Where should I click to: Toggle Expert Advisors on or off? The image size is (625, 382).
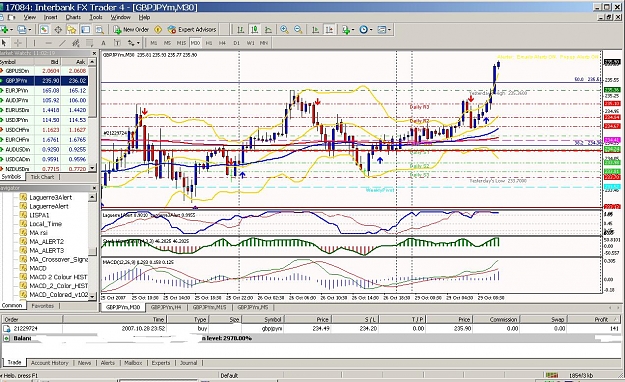point(192,30)
